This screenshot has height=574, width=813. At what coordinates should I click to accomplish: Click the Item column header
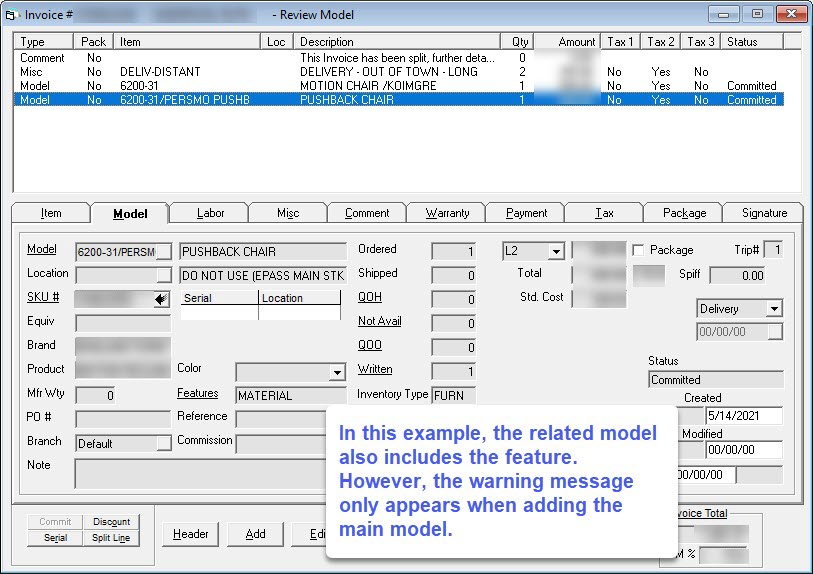point(188,41)
